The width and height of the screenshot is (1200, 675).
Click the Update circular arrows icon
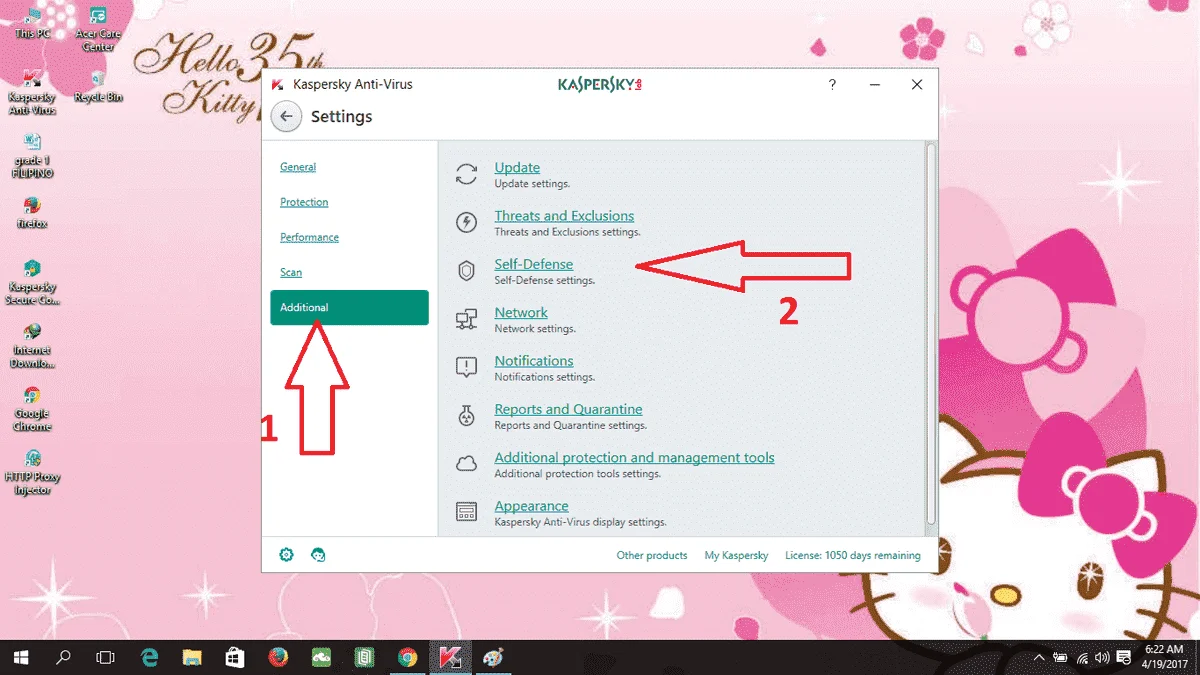[x=466, y=174]
